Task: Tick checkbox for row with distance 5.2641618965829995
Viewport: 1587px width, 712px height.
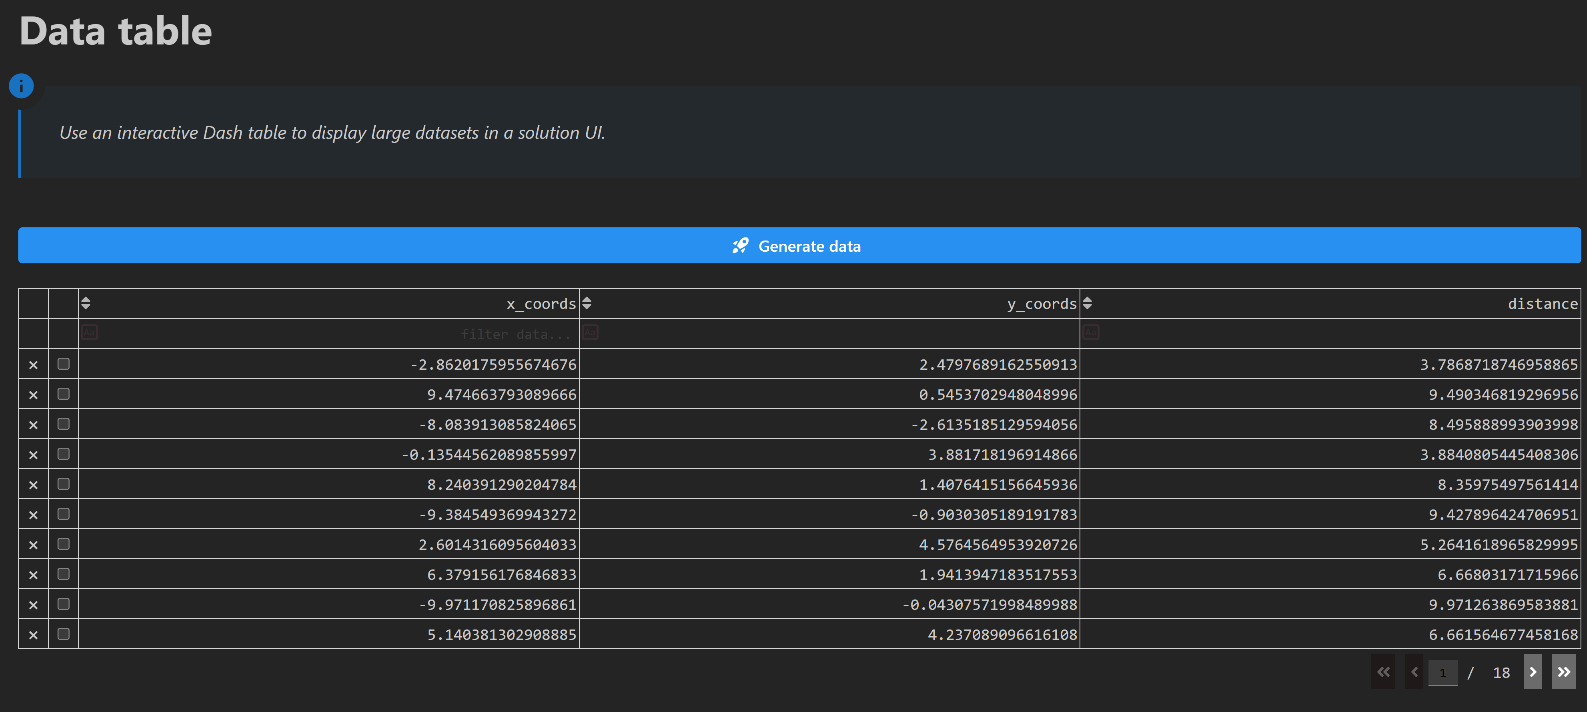Action: coord(64,544)
